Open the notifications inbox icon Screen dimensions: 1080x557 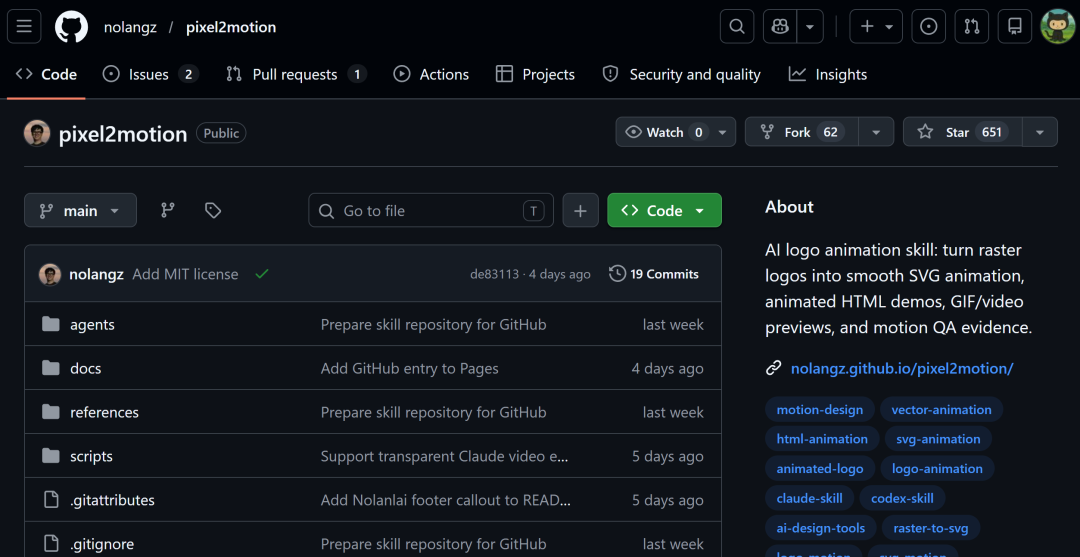[x=1015, y=27]
